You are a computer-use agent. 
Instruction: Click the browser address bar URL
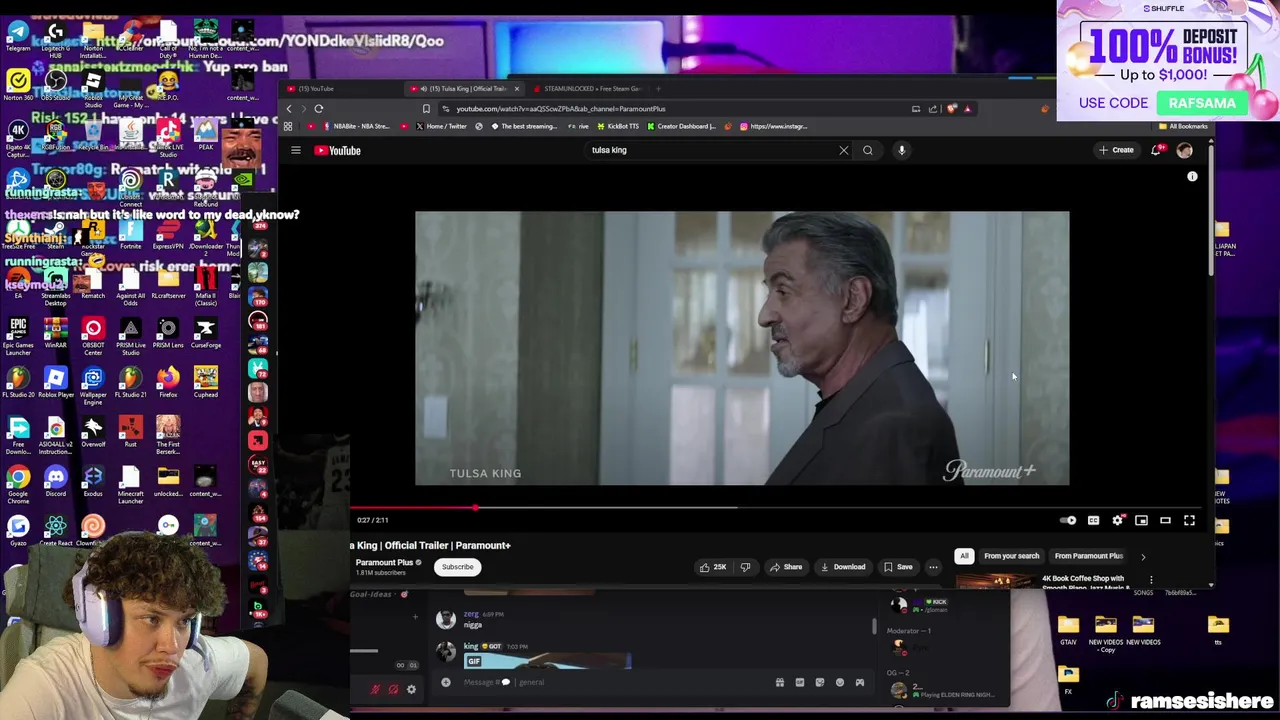tap(561, 109)
